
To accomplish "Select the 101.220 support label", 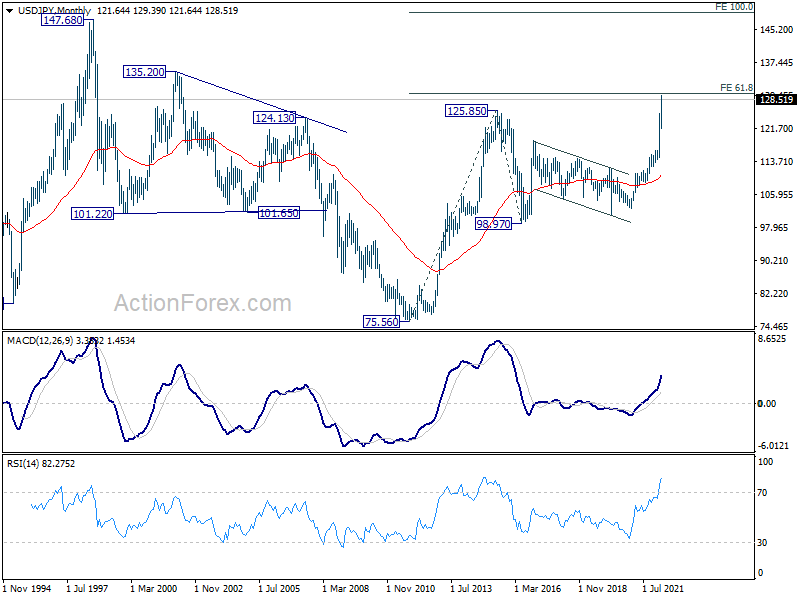I will 93,214.
